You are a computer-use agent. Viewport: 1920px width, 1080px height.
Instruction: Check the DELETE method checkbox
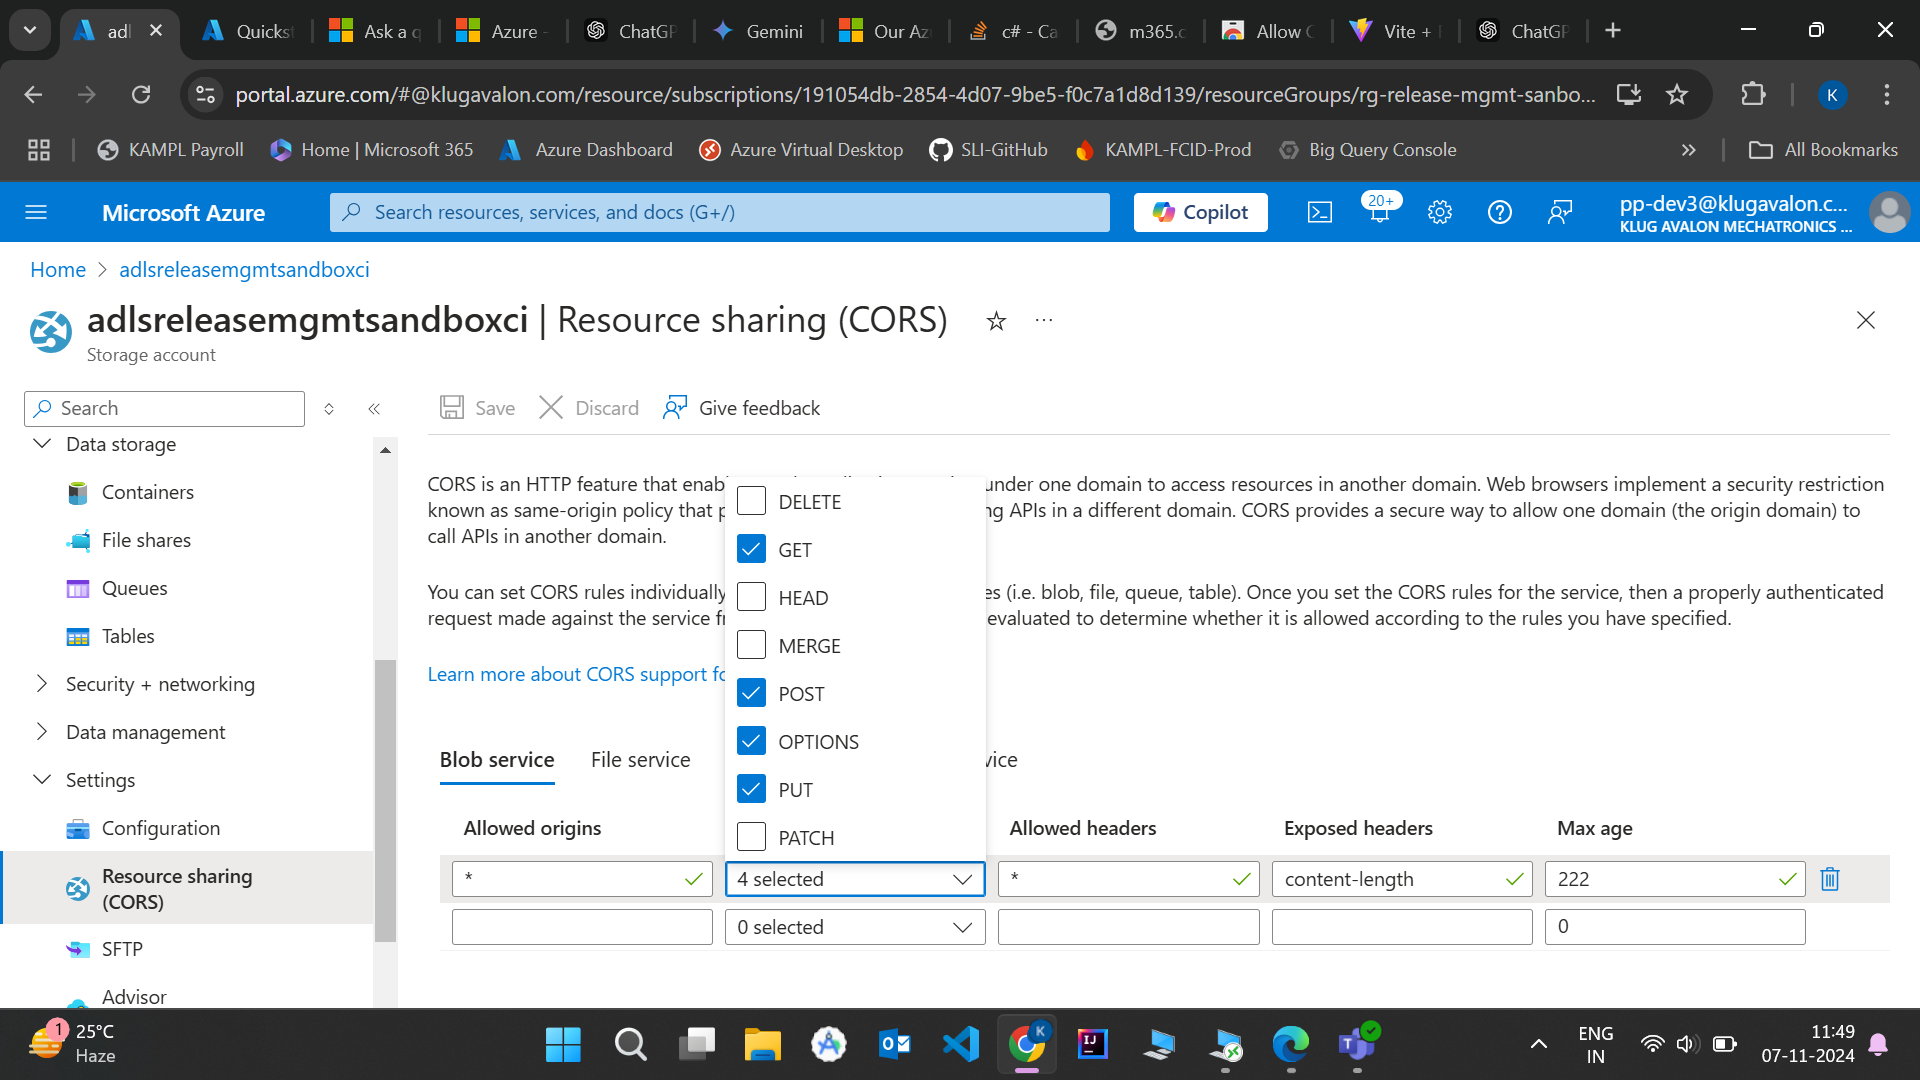click(x=751, y=500)
